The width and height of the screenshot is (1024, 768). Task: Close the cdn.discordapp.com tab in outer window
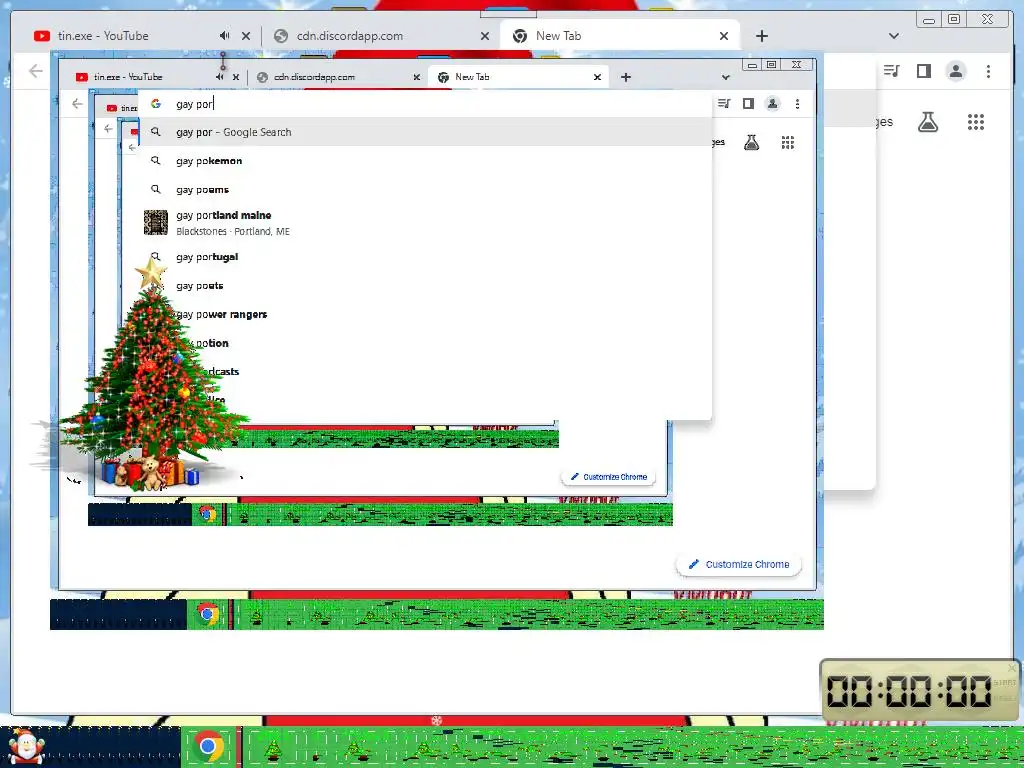point(485,36)
